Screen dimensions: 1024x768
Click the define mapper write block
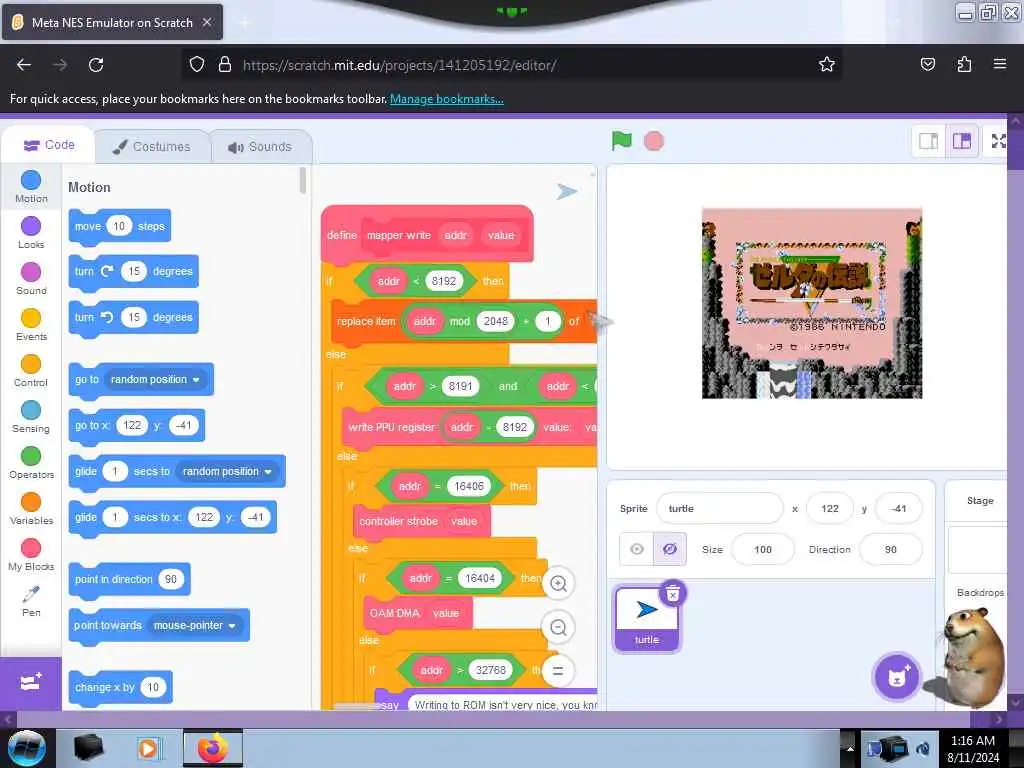pyautogui.click(x=427, y=235)
